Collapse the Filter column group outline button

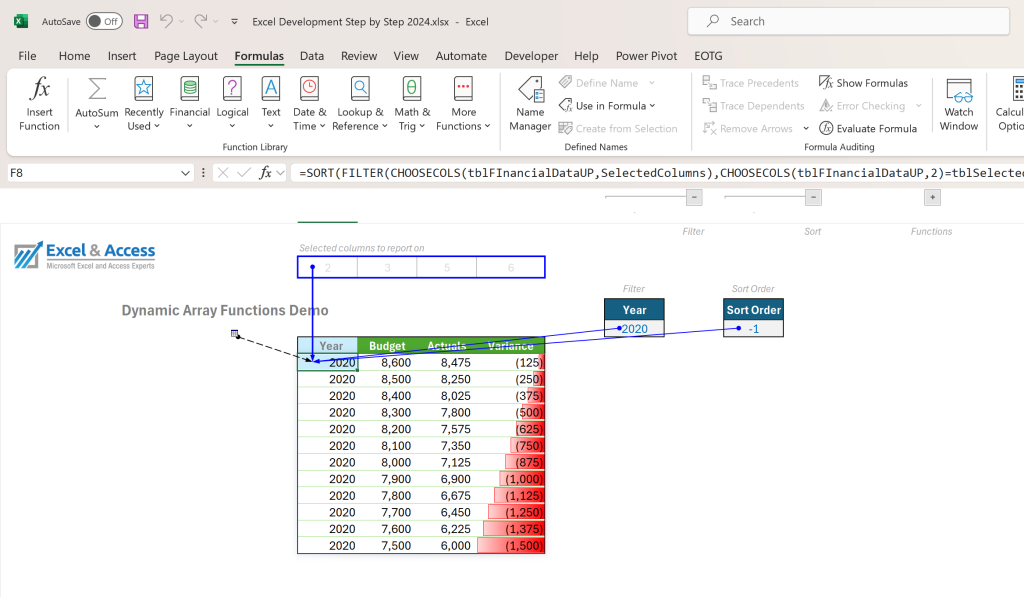click(x=694, y=197)
